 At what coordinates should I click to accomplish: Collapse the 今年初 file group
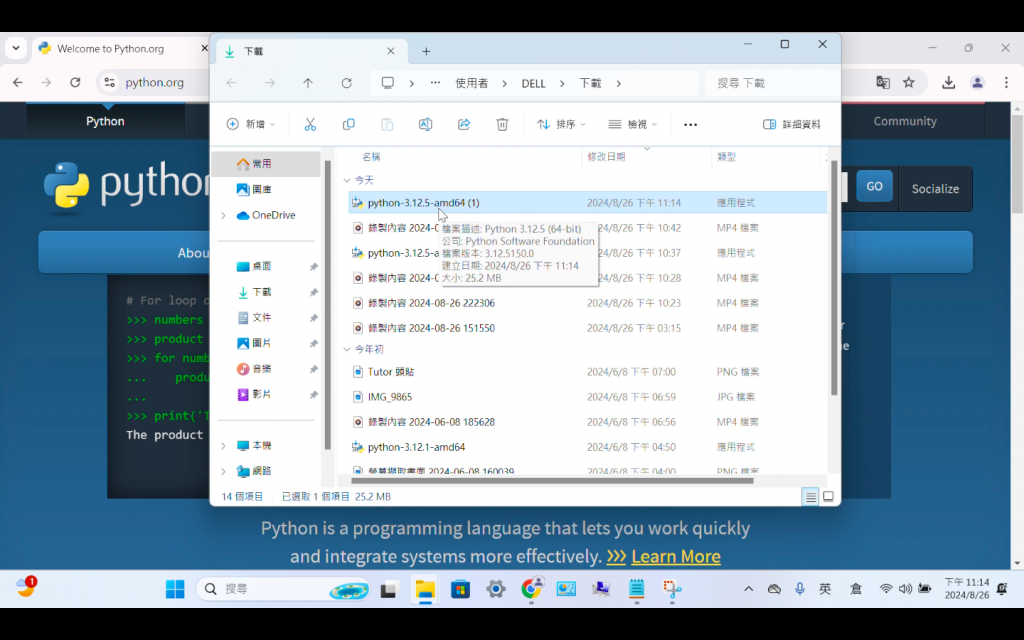[x=347, y=349]
